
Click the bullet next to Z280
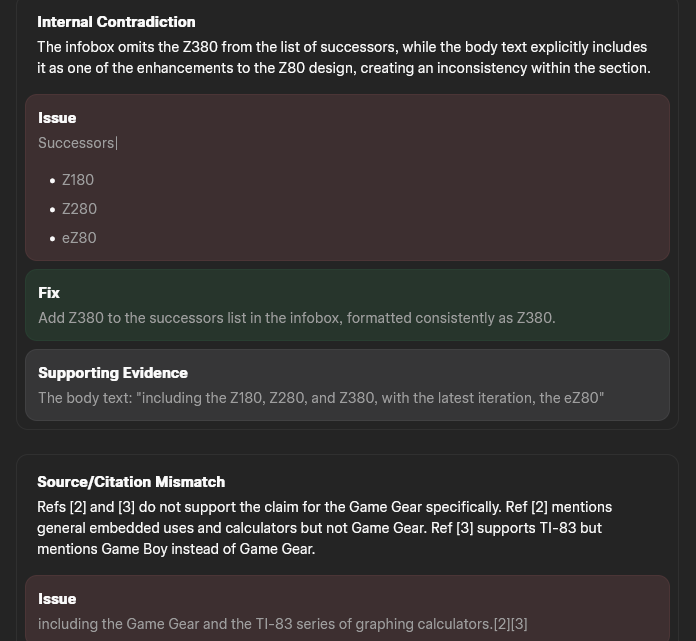(52, 210)
